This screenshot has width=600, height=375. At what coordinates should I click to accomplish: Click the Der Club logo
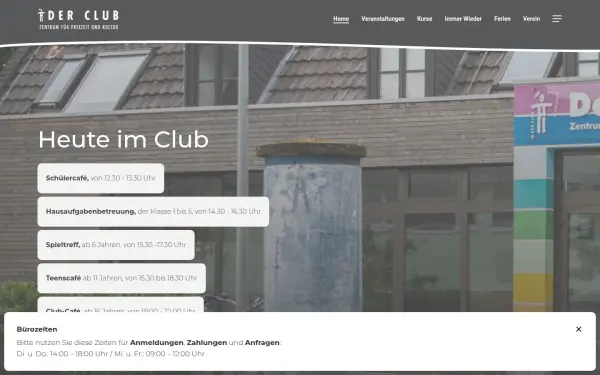click(x=78, y=19)
